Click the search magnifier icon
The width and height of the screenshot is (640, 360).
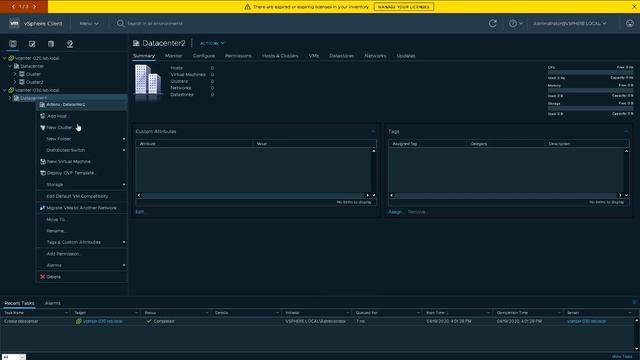pyautogui.click(x=120, y=23)
